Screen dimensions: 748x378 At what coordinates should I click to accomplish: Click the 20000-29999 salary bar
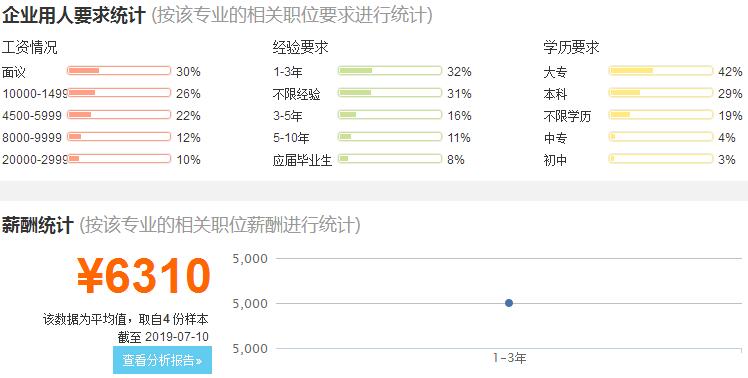pos(119,158)
